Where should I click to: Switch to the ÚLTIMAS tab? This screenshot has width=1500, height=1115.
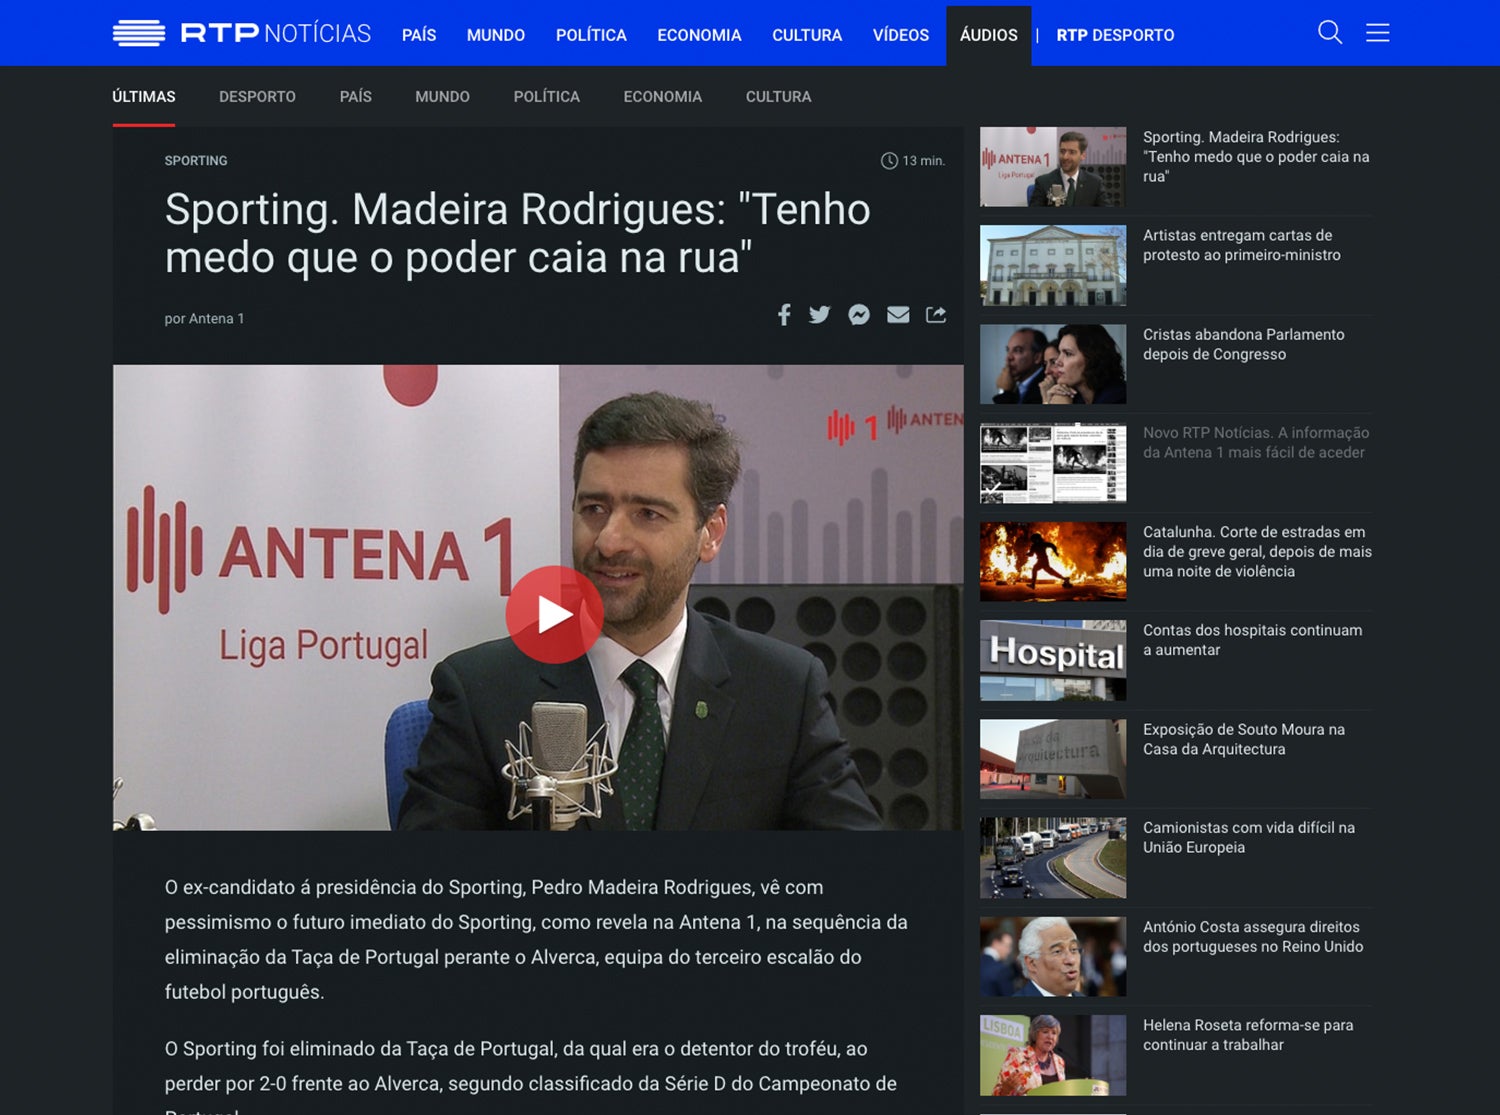pyautogui.click(x=143, y=96)
